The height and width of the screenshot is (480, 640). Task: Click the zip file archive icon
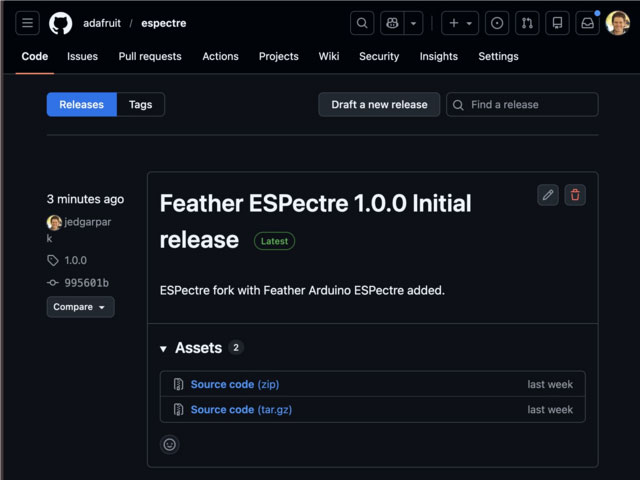click(178, 384)
